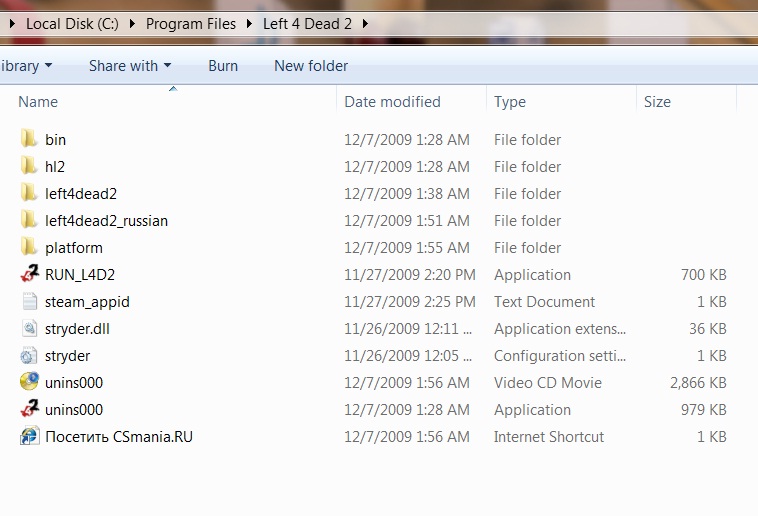The width and height of the screenshot is (758, 516).
Task: Select the steam_appid text document icon
Action: pyautogui.click(x=29, y=301)
